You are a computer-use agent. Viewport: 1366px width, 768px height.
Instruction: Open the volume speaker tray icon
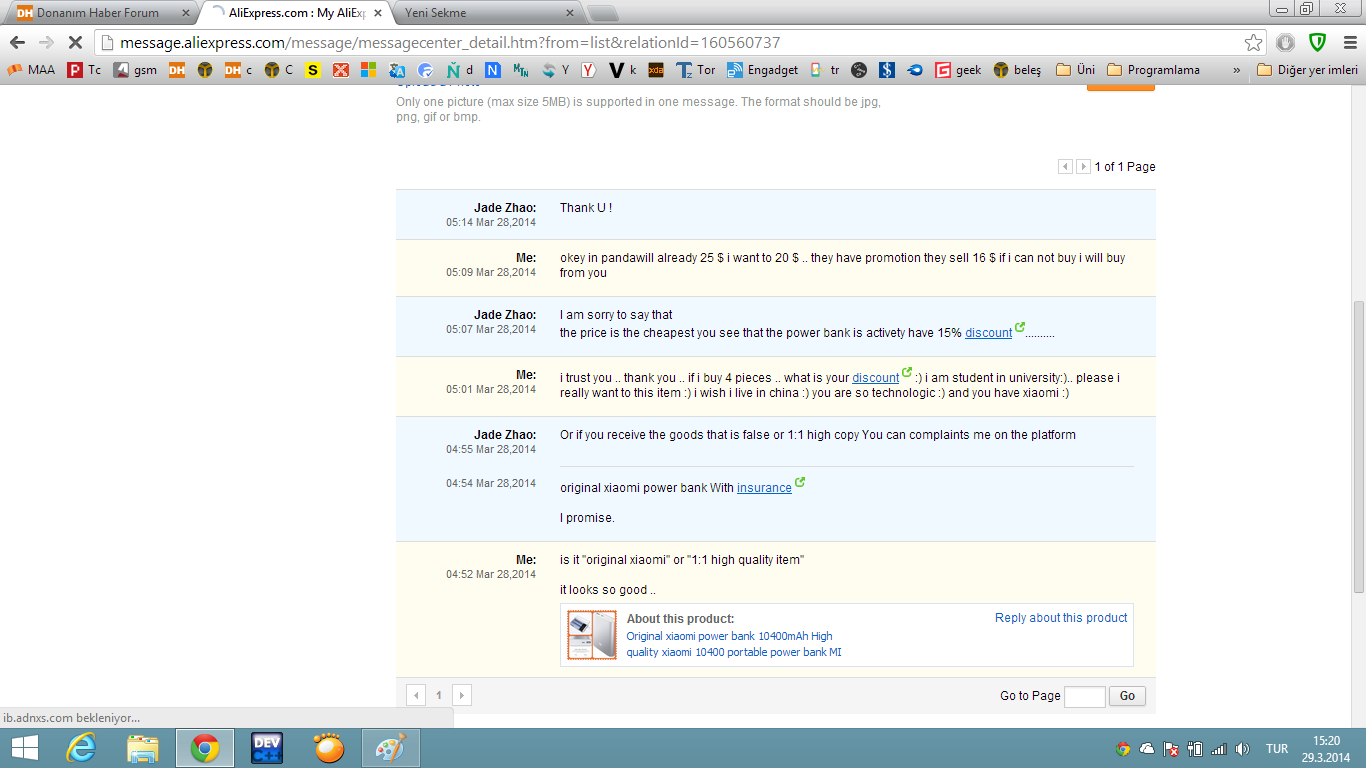(1242, 748)
